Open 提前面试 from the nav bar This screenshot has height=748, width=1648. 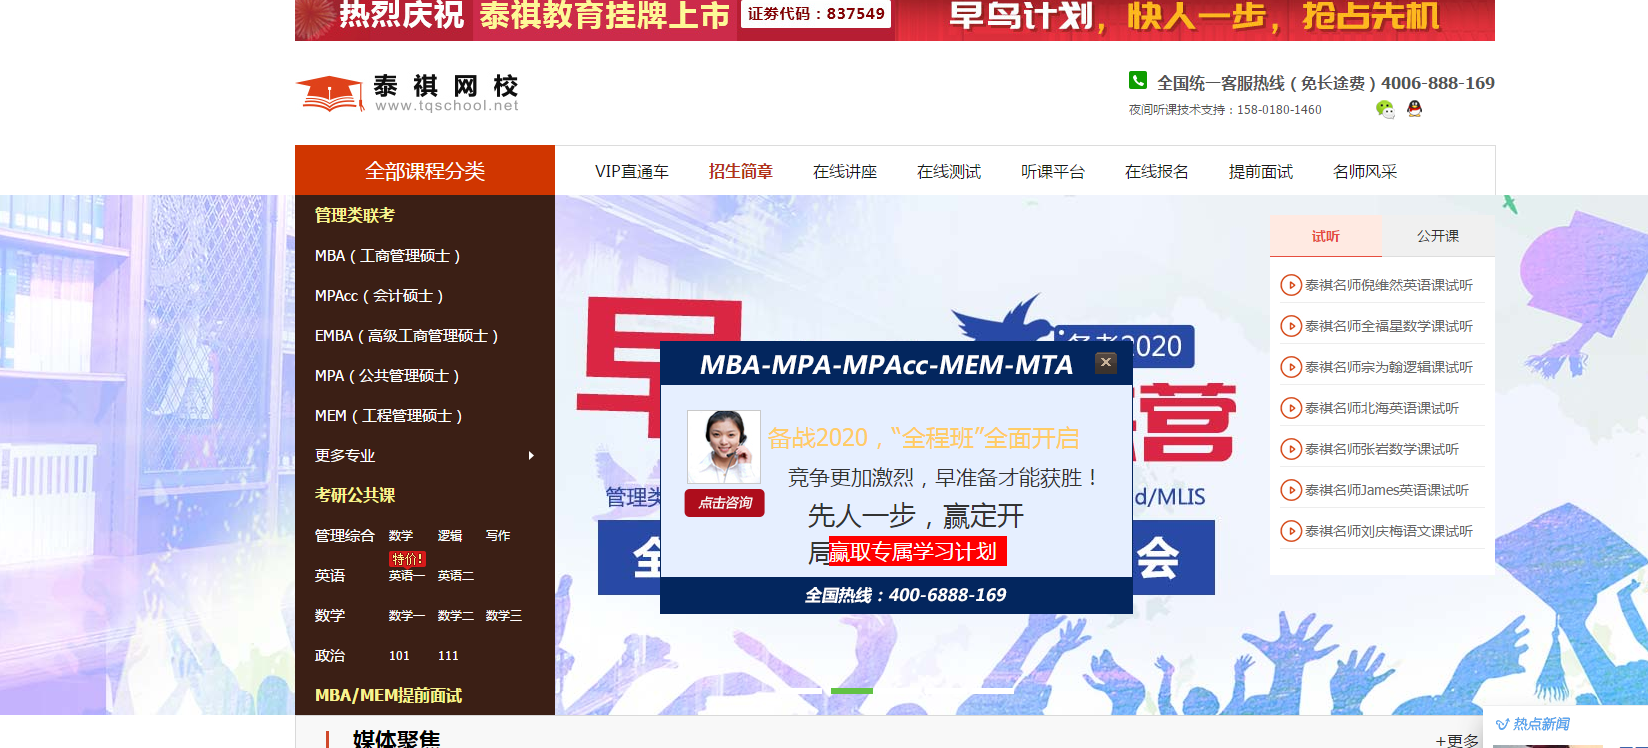1261,172
